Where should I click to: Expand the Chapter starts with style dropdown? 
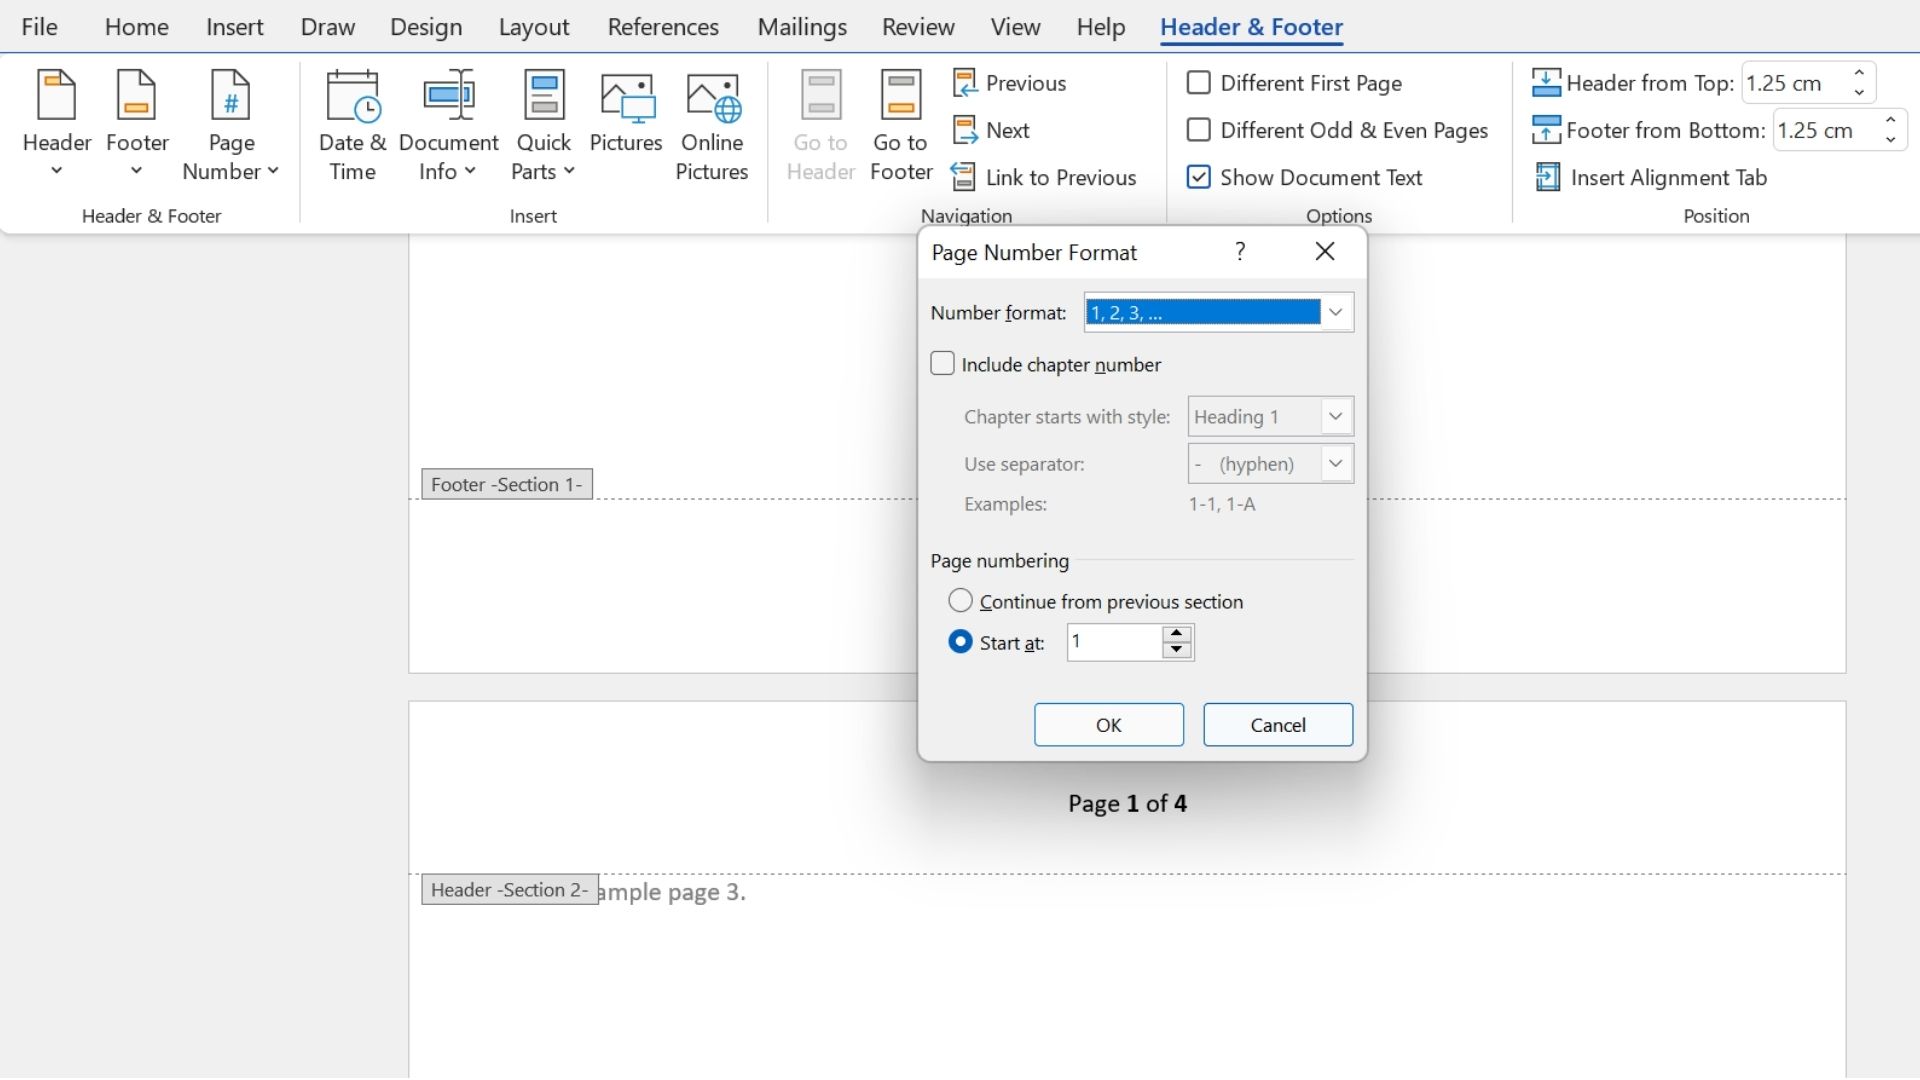pos(1335,415)
